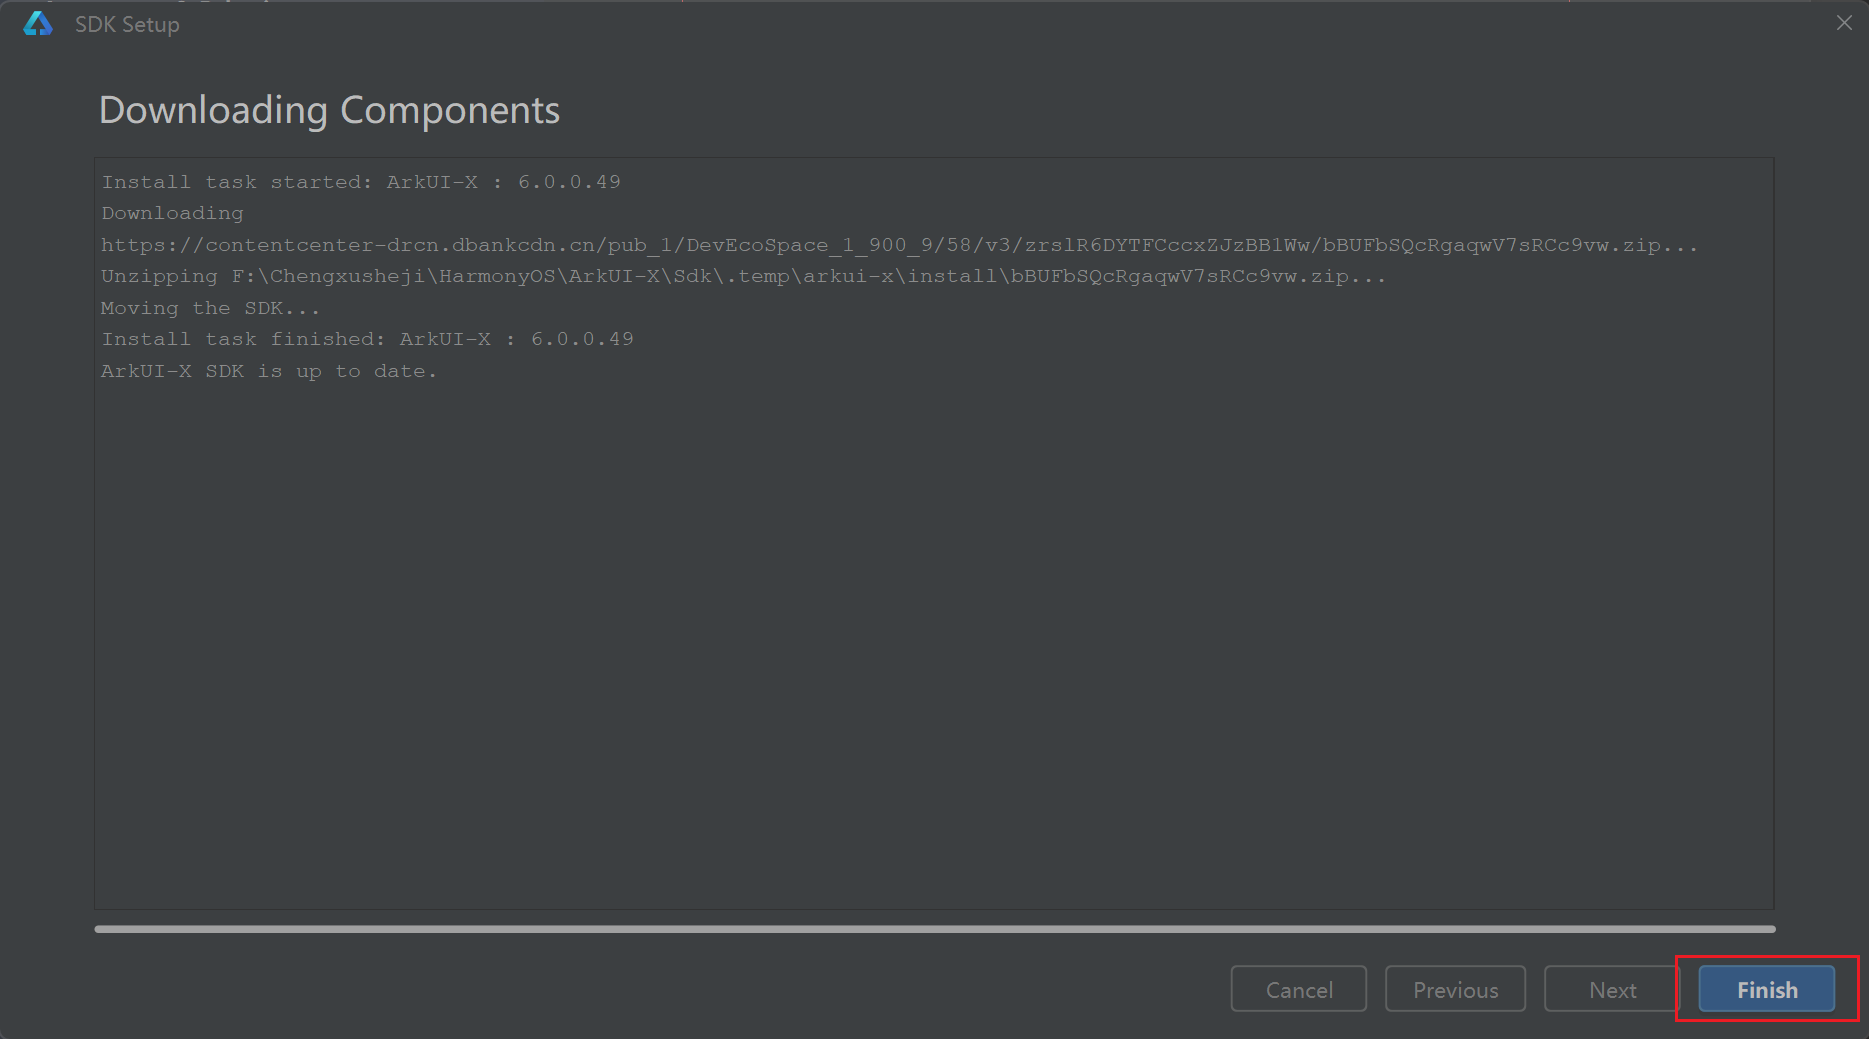
Task: Close the SDK Setup dialog
Action: pyautogui.click(x=1844, y=23)
